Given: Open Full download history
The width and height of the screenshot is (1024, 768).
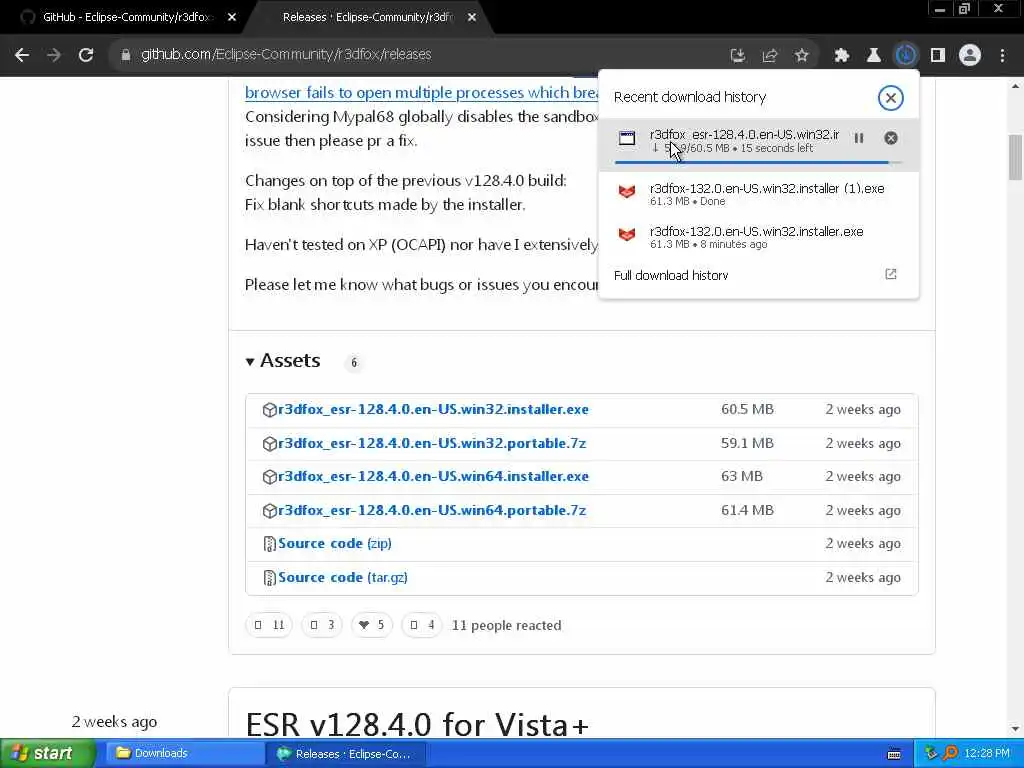Looking at the screenshot, I should coord(671,276).
